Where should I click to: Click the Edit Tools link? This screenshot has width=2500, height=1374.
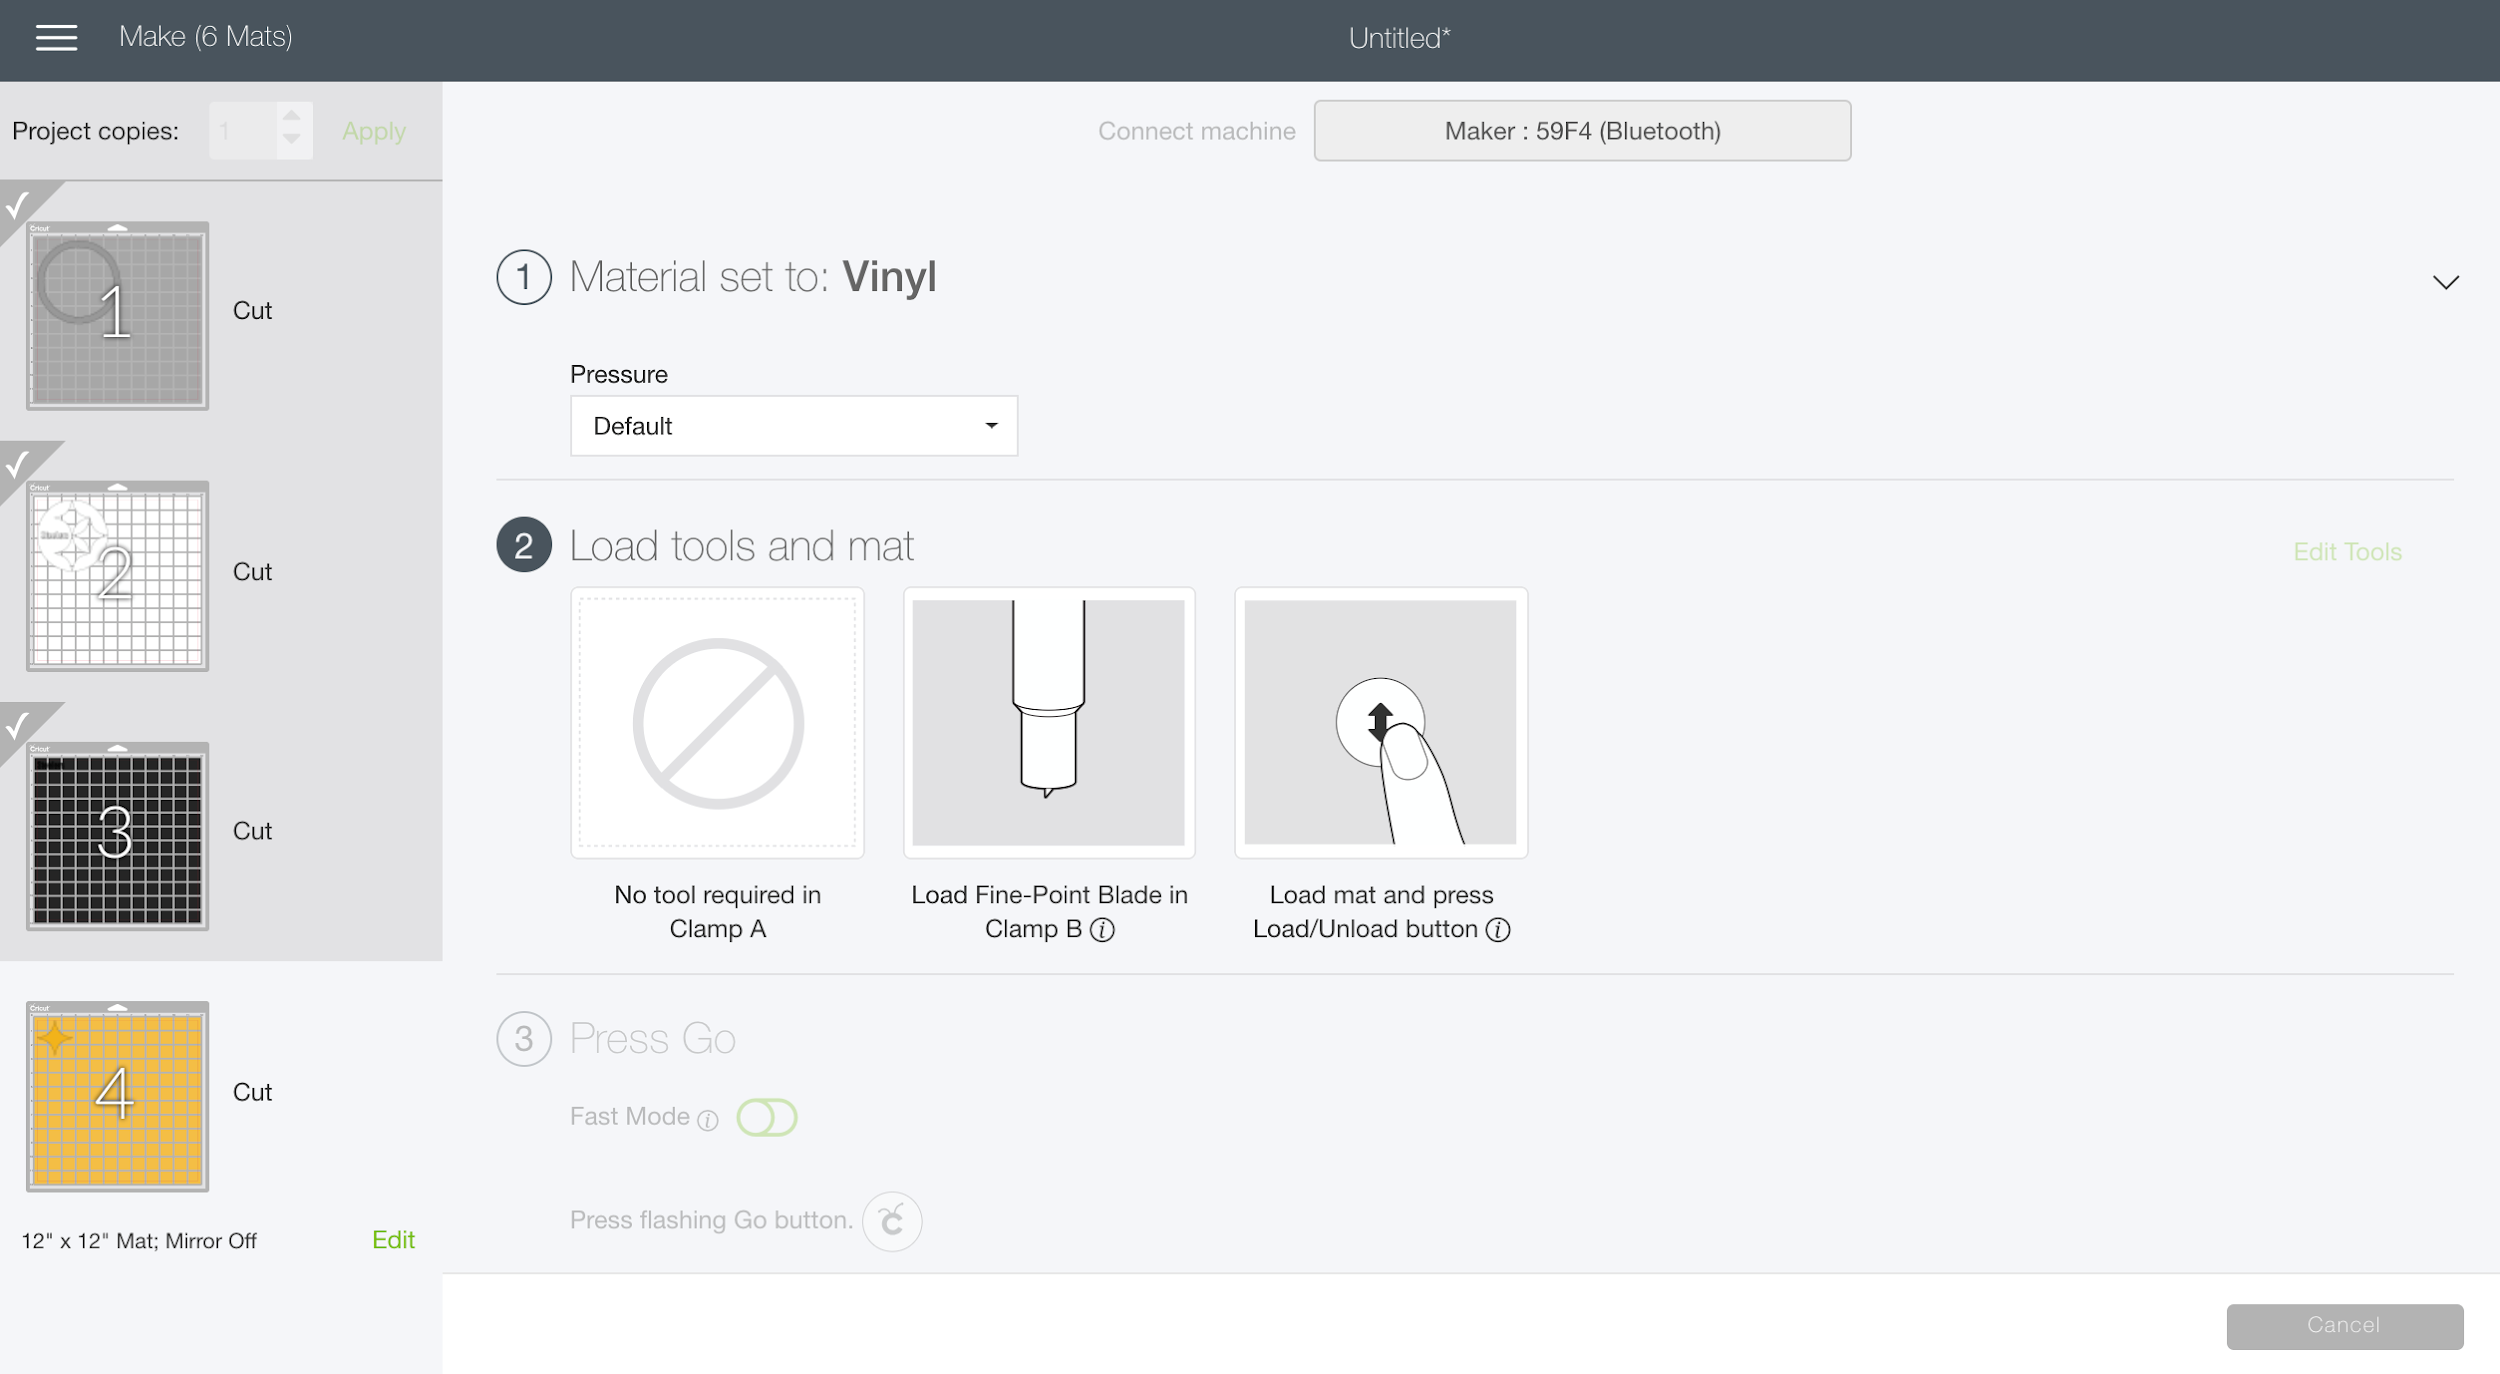2347,552
